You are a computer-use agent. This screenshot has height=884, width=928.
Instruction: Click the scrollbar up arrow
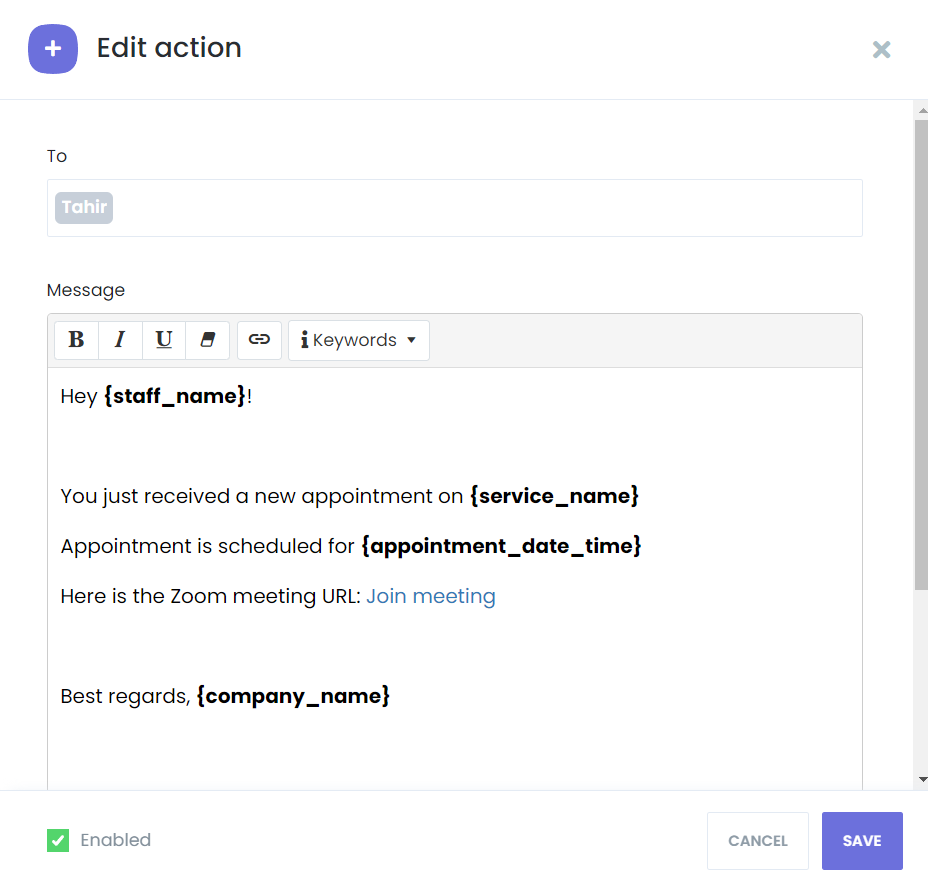922,111
